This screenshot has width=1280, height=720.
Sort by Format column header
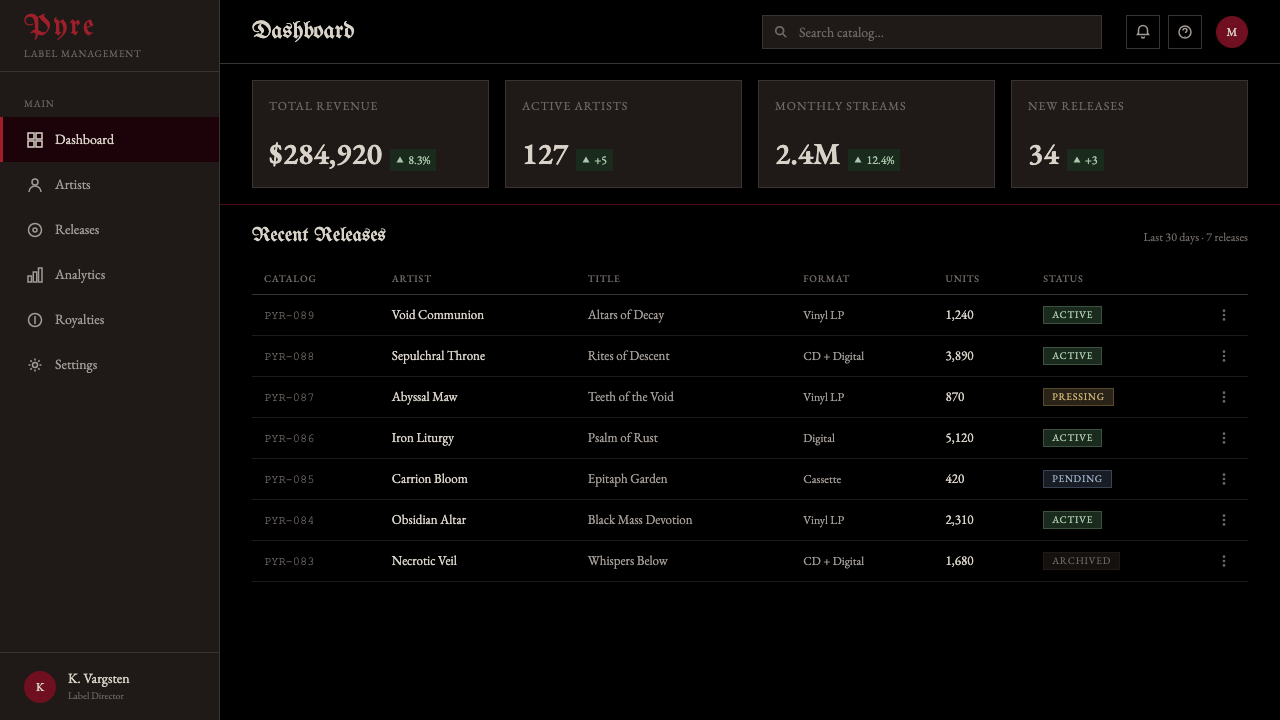point(826,279)
